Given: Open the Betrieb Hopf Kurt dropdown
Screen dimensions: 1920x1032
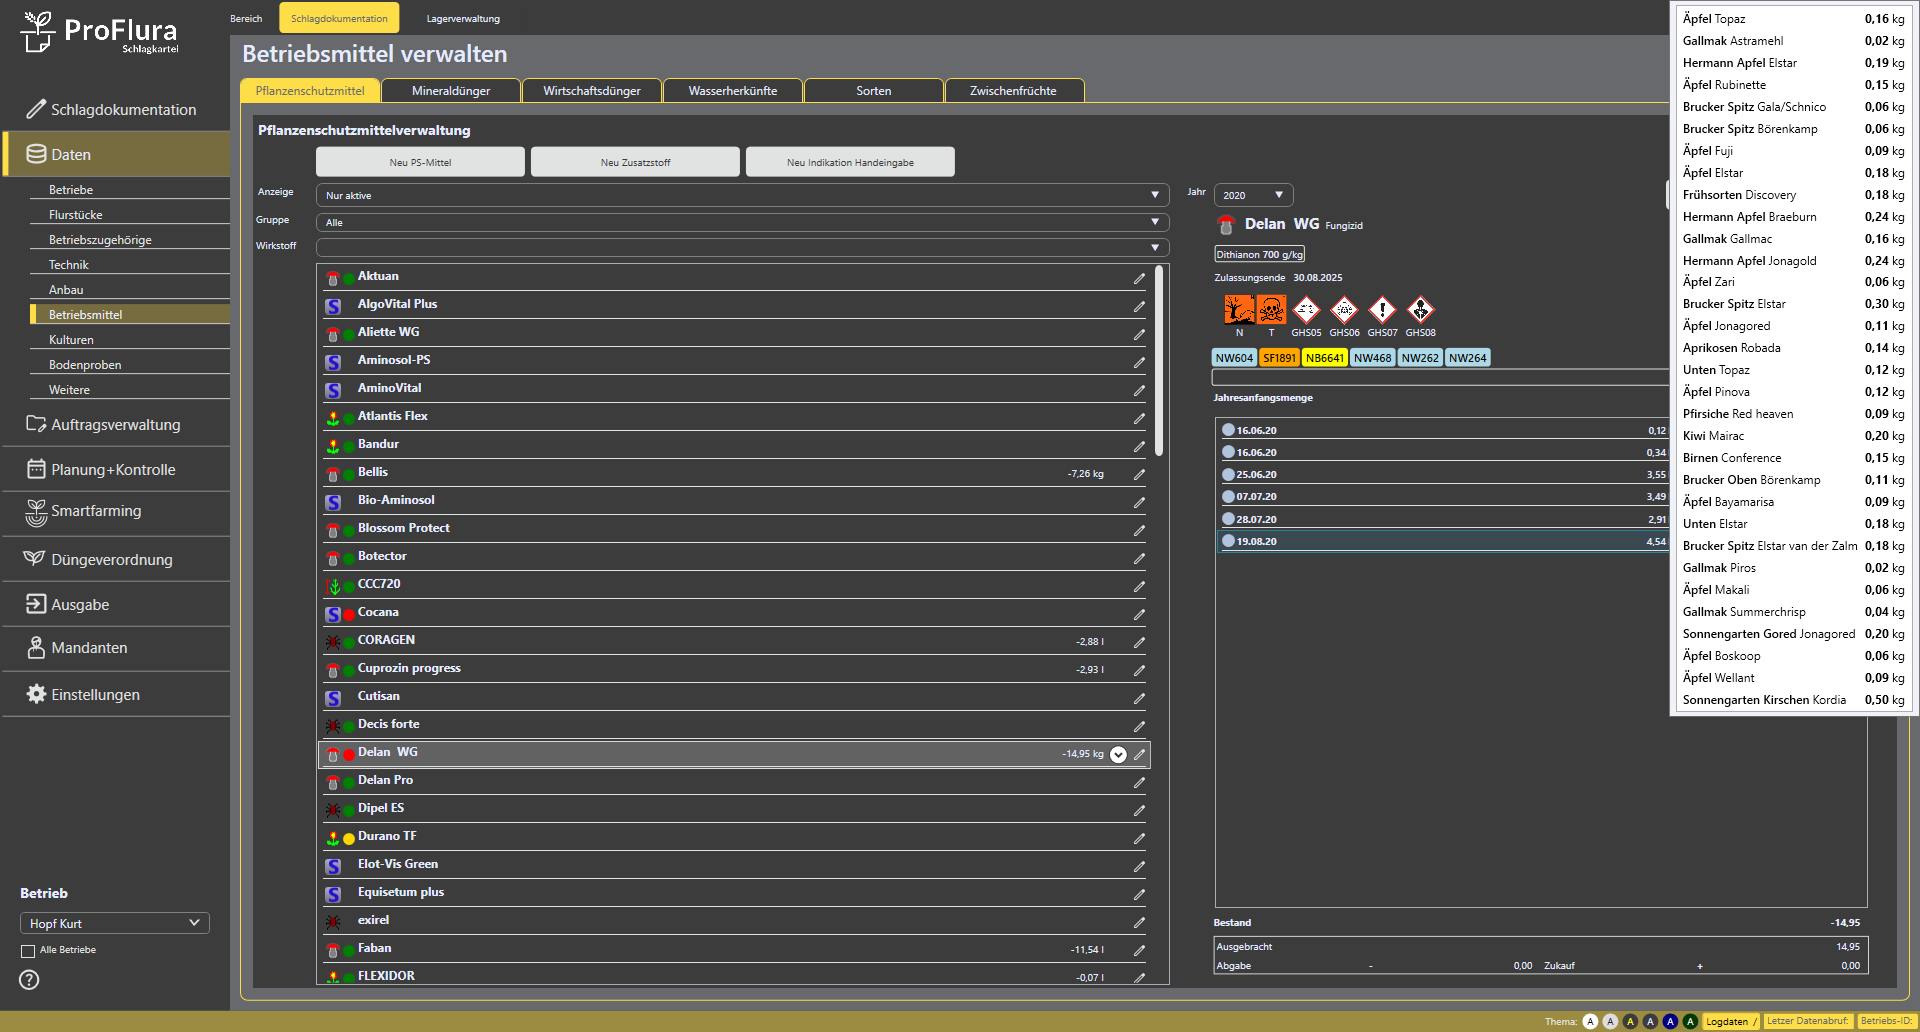Looking at the screenshot, I should click(114, 923).
